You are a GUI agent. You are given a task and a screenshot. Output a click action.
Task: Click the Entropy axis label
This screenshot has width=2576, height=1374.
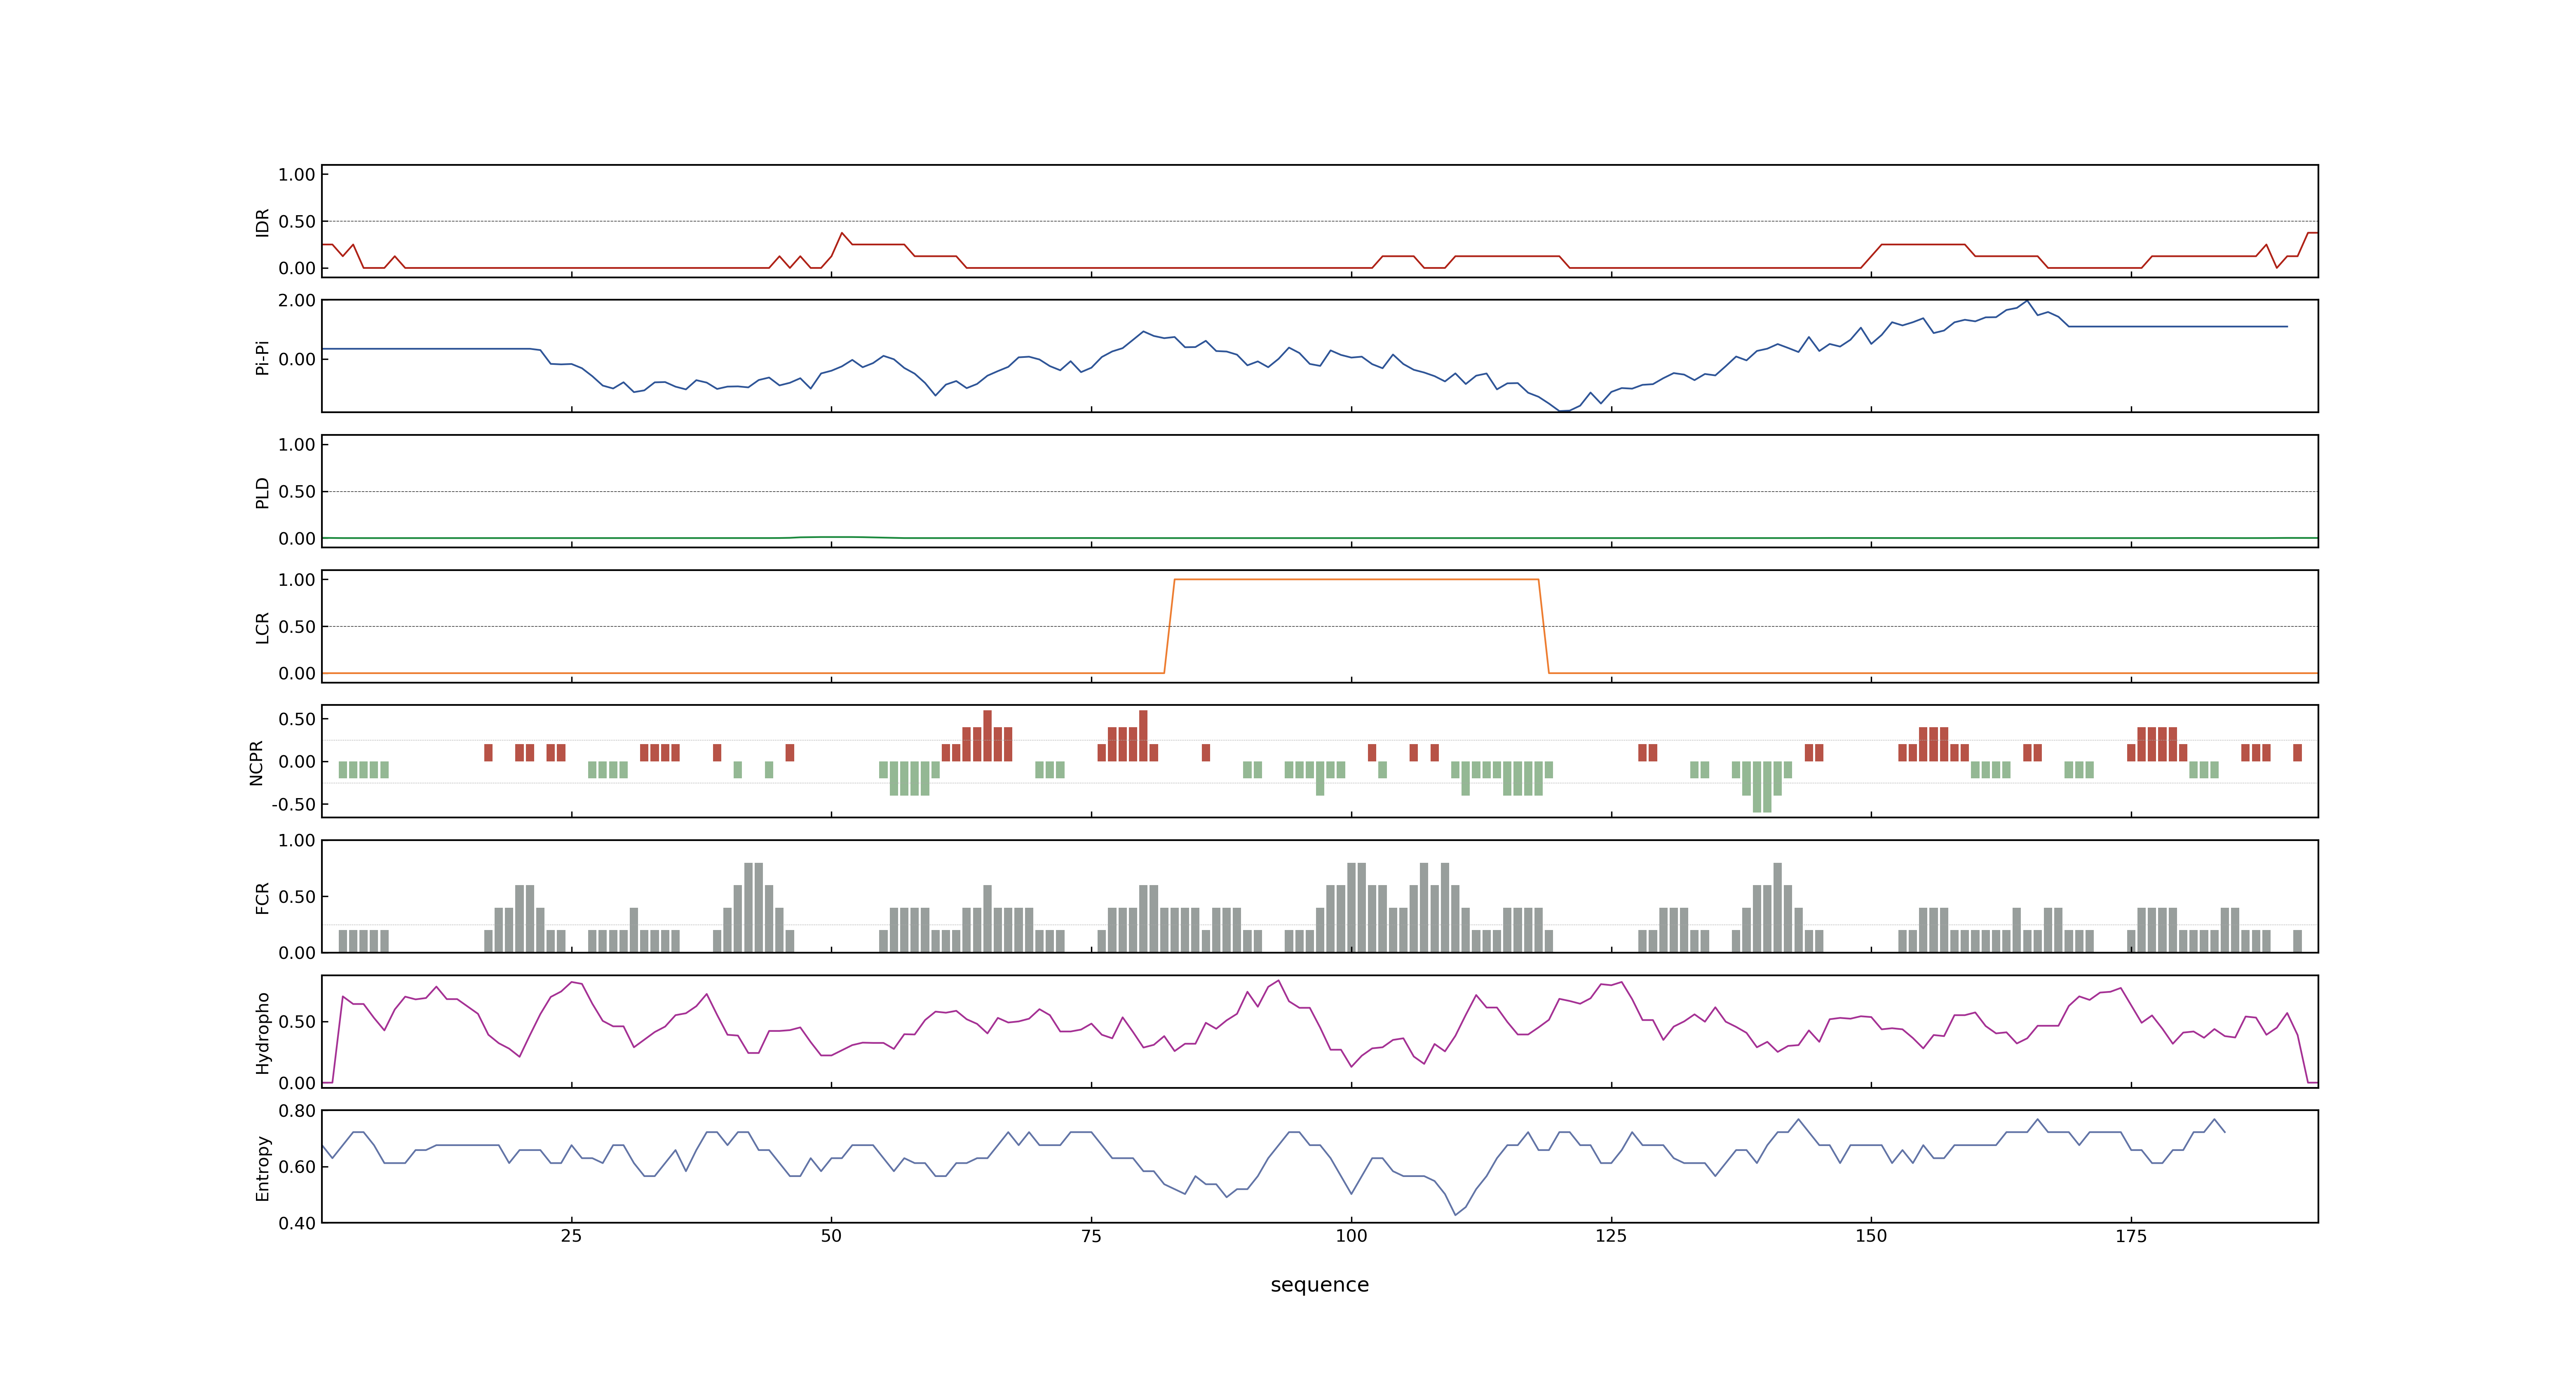click(262, 1168)
